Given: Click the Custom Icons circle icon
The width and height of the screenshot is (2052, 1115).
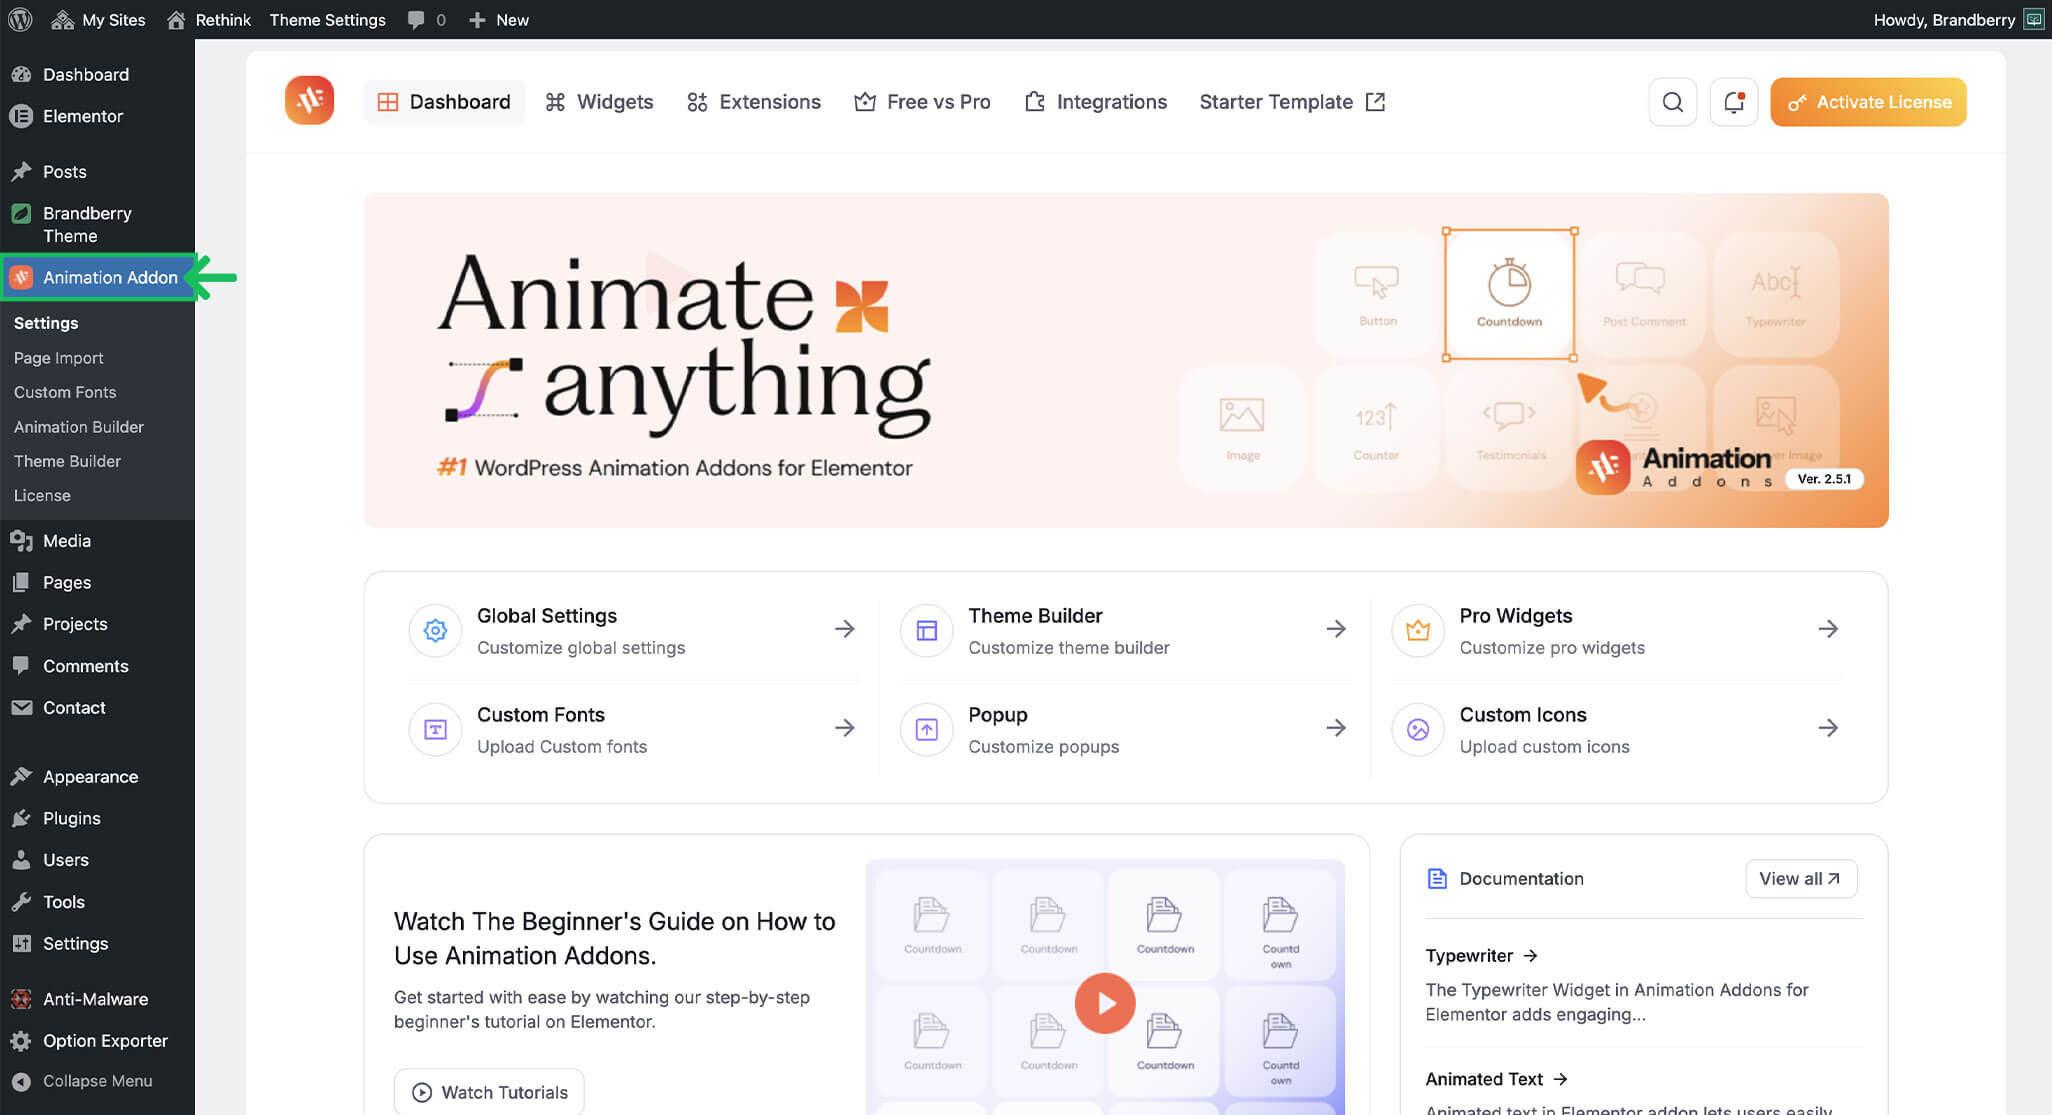Looking at the screenshot, I should (1417, 729).
